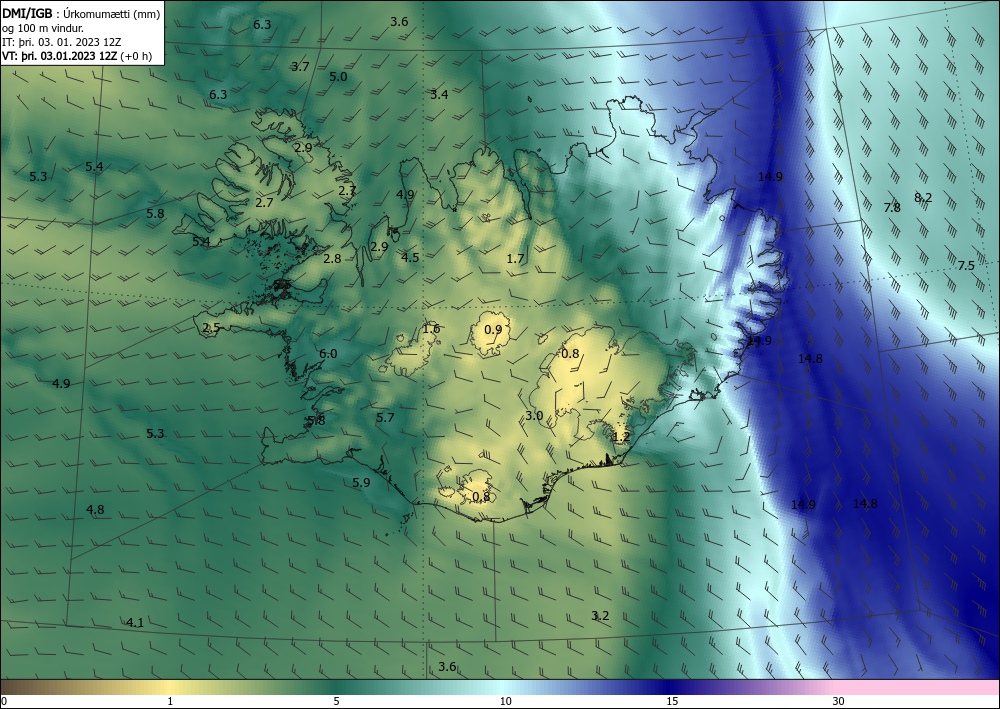Click the 6.0 value label
Screen dimensions: 1000x709
(328, 354)
